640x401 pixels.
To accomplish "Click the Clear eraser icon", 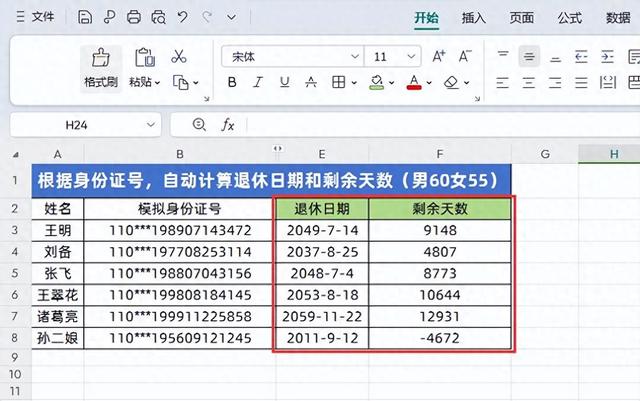I will click(451, 82).
